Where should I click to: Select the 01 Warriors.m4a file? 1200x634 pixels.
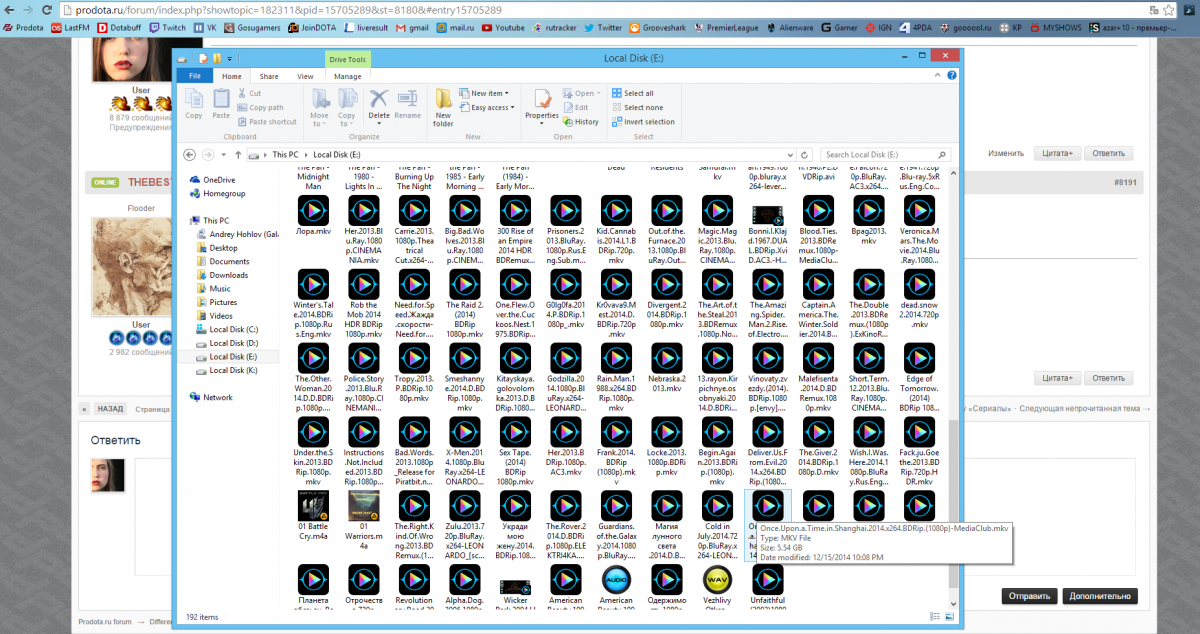(x=363, y=520)
